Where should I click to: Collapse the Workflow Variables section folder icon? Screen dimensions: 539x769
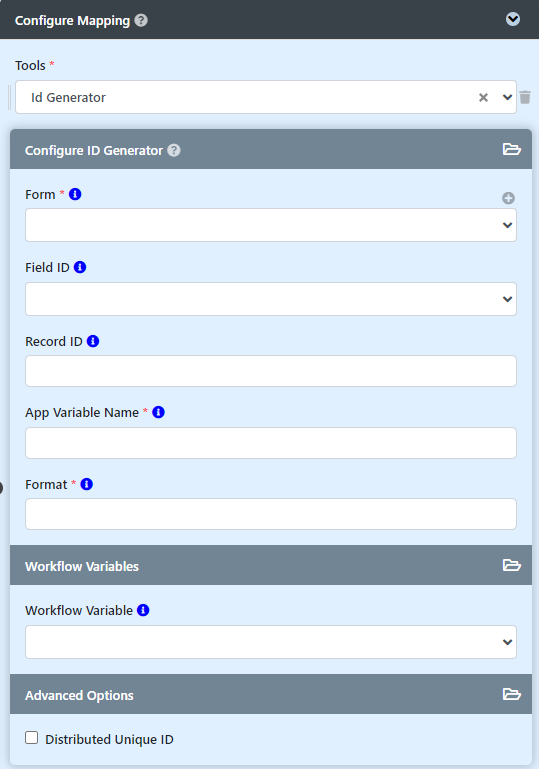pos(512,565)
